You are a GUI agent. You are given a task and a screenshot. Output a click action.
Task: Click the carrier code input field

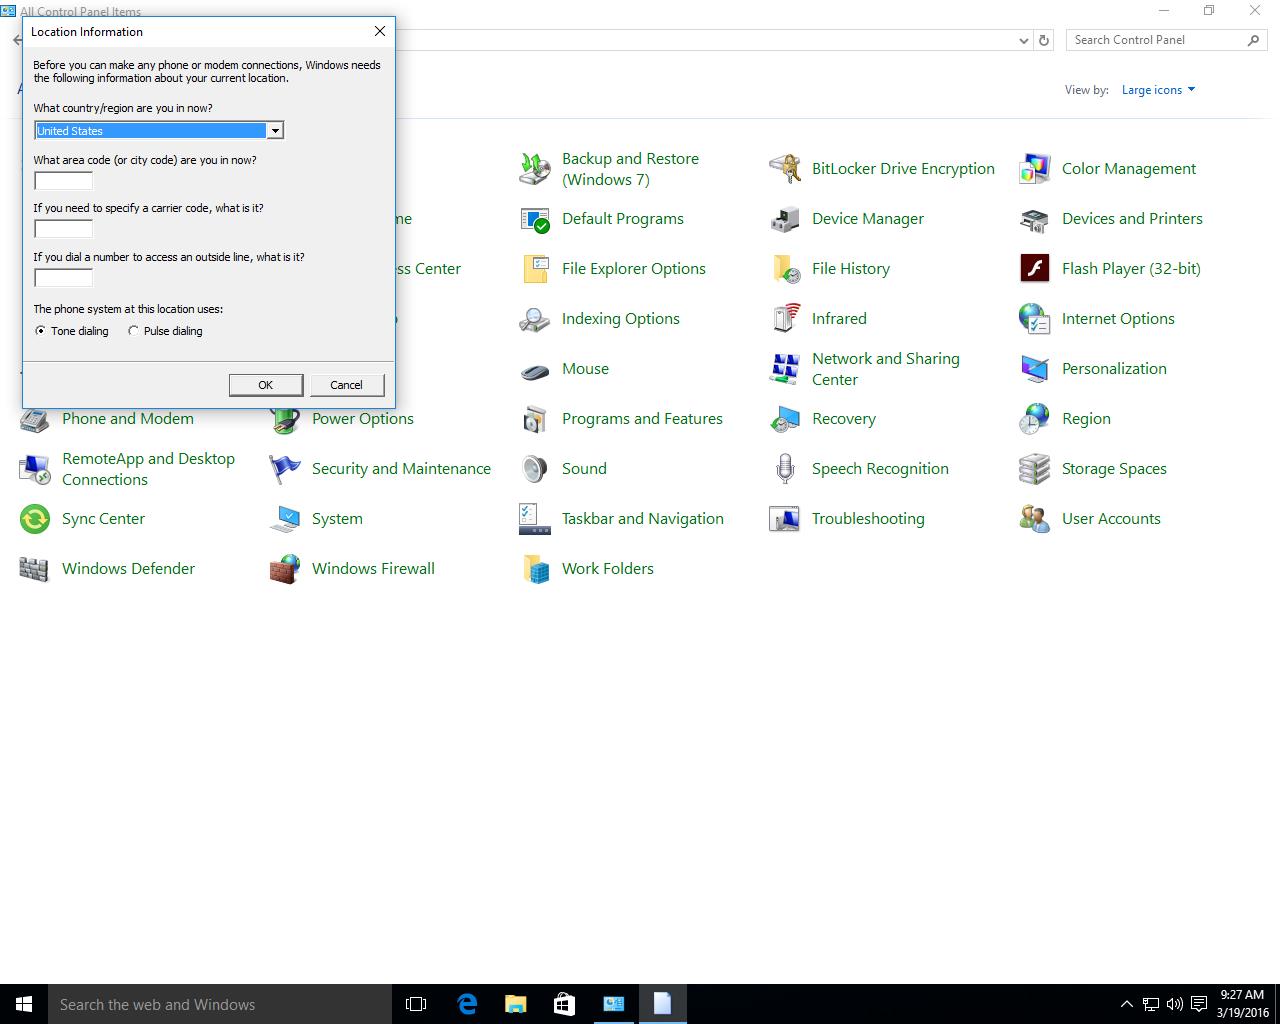(63, 229)
